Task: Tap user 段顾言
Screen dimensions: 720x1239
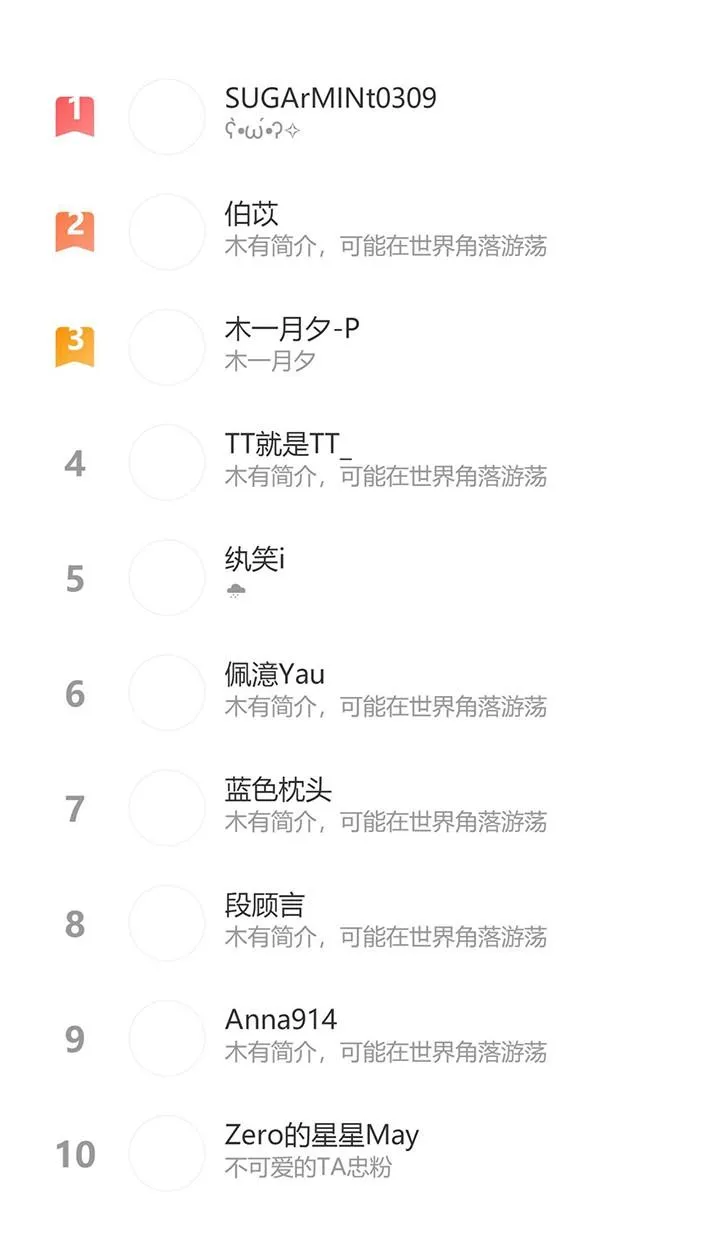Action: [x=264, y=905]
